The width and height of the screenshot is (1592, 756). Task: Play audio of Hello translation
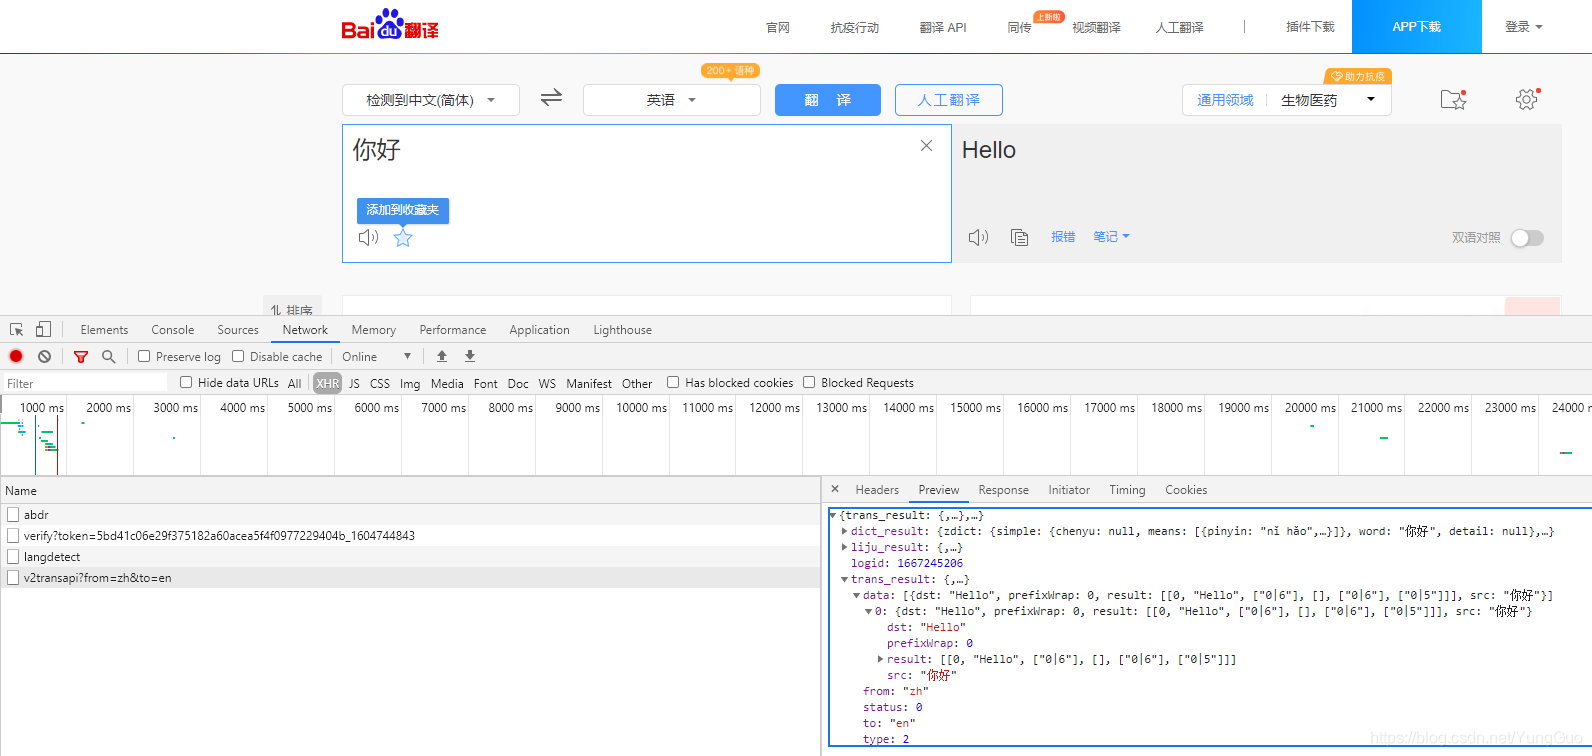[978, 237]
